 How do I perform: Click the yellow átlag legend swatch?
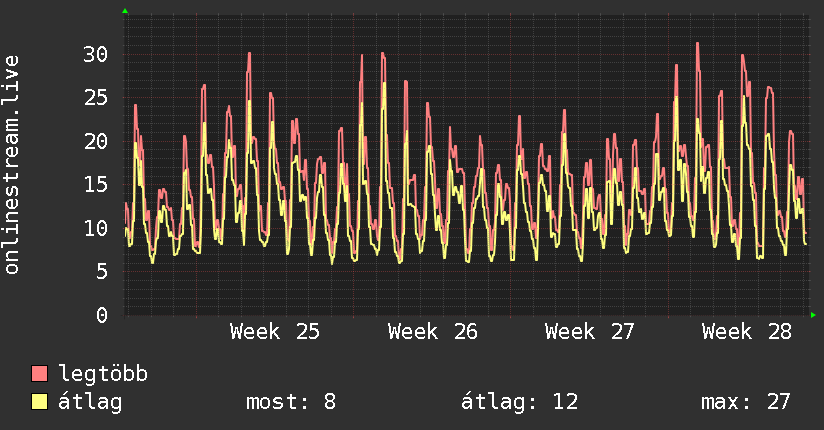click(x=39, y=402)
